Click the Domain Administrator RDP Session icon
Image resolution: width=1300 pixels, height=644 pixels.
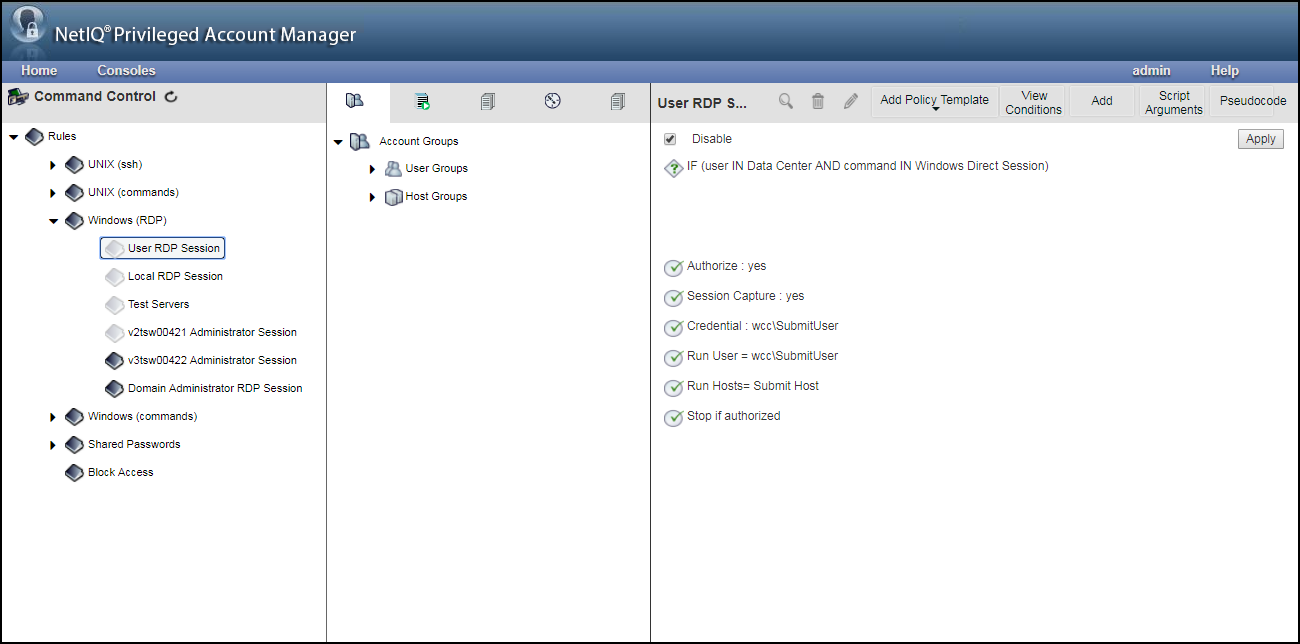114,388
